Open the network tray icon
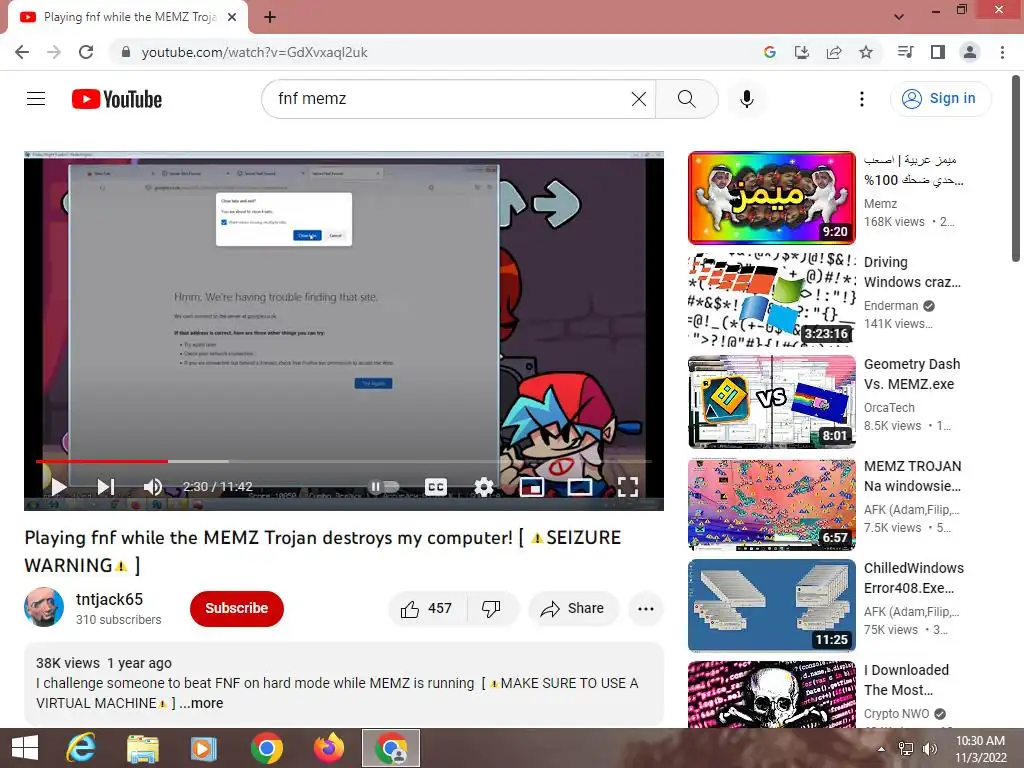The height and width of the screenshot is (768, 1024). pos(906,748)
